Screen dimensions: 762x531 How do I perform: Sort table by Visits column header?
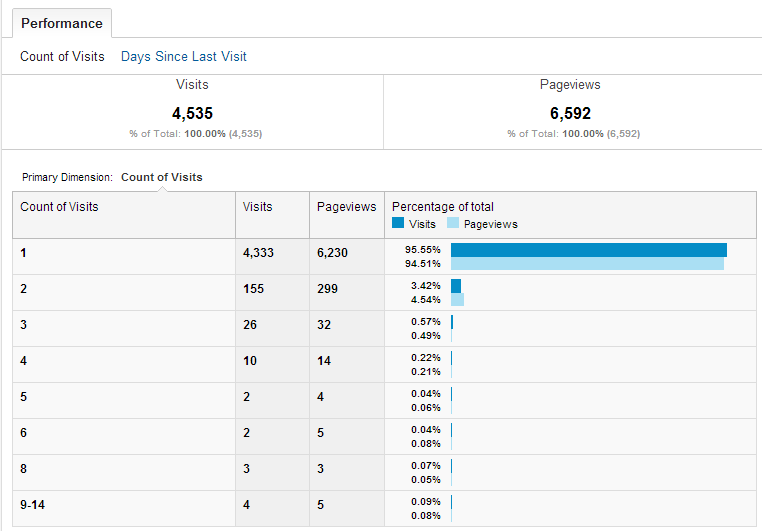tap(257, 207)
